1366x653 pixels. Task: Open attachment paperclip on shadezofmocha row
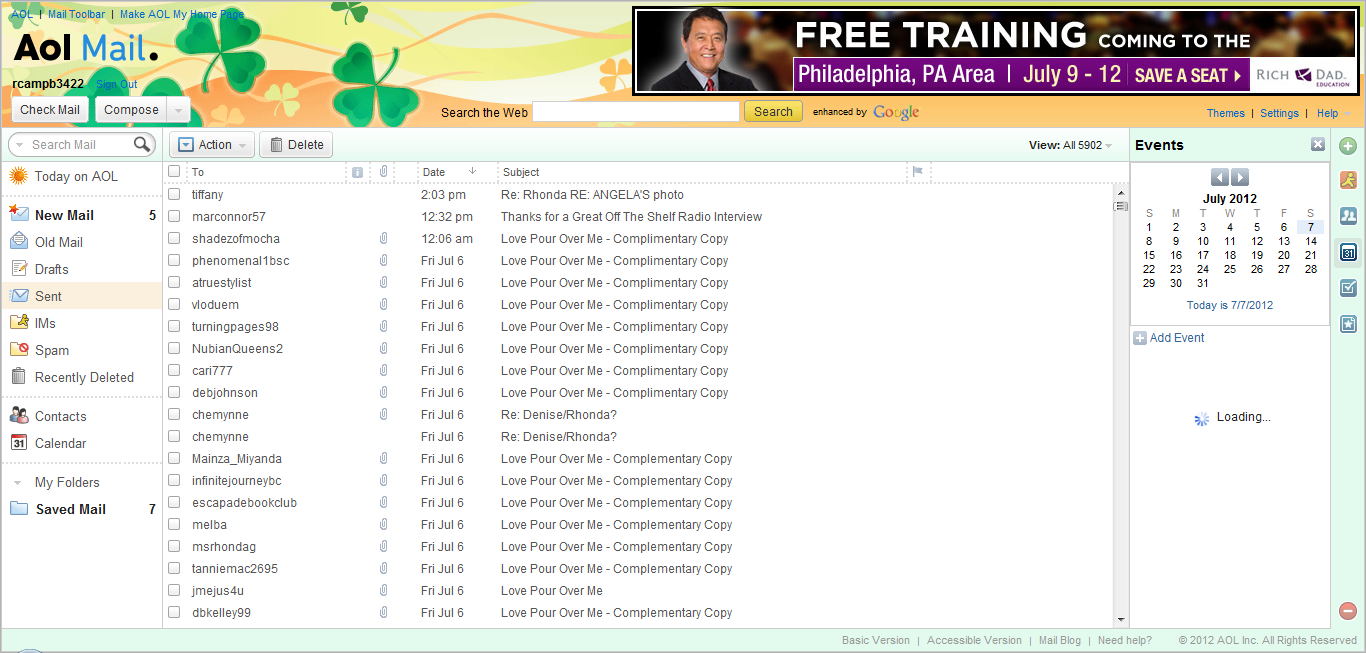tap(383, 239)
